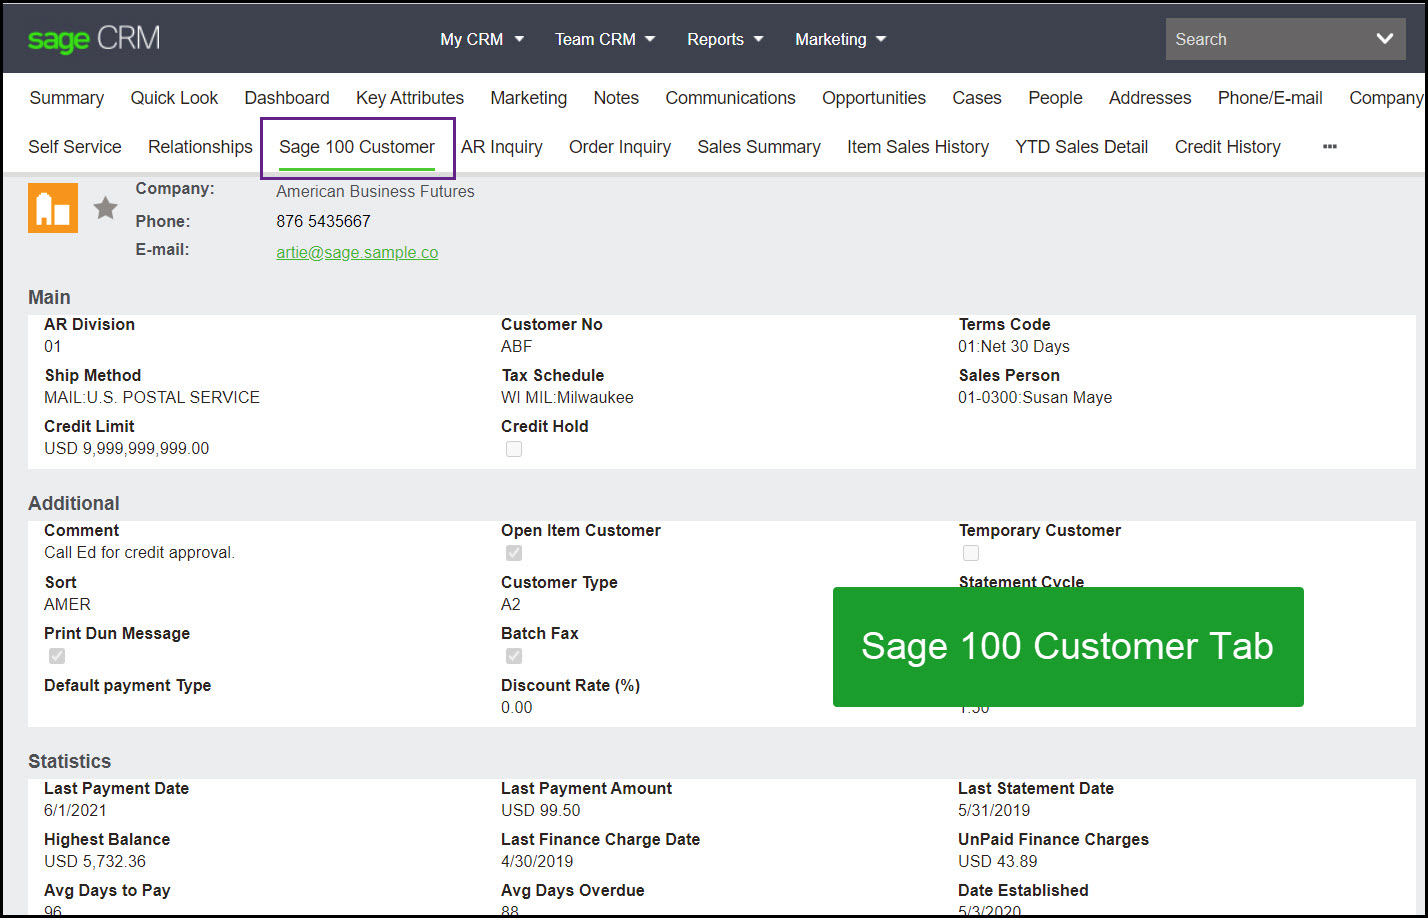Image resolution: width=1428 pixels, height=918 pixels.
Task: Open the Marketing menu chevron
Action: [x=881, y=39]
